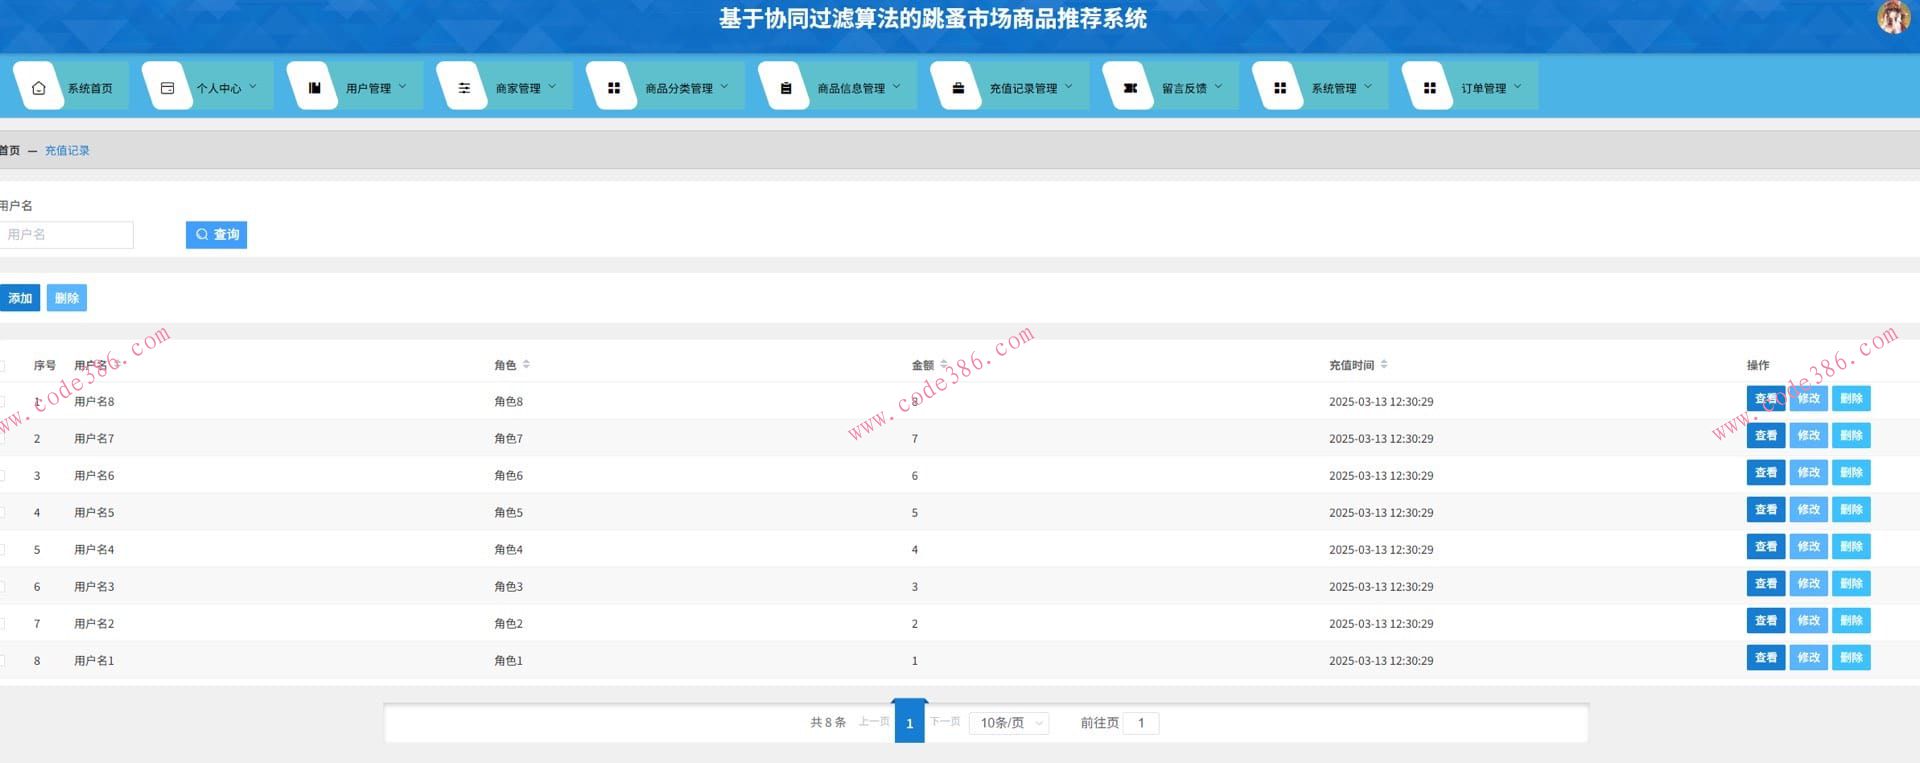Tick the checkbox for row 用户名1
The width and height of the screenshot is (1920, 763).
(x=2, y=661)
